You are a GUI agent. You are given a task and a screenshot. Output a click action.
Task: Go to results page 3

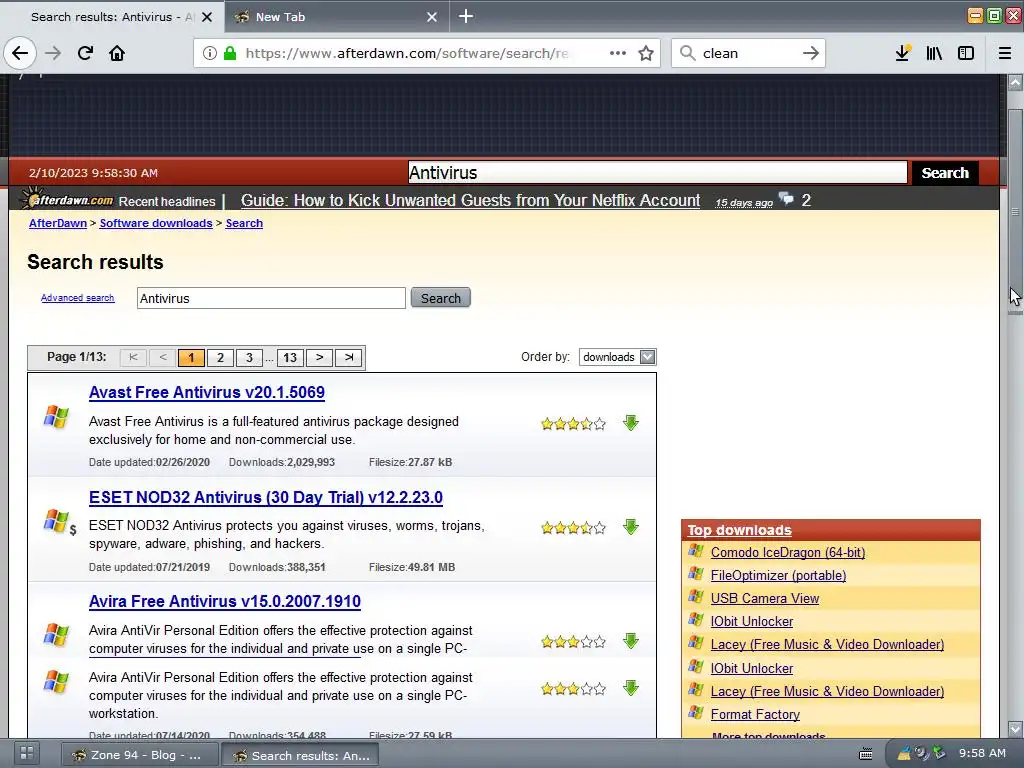(x=249, y=358)
